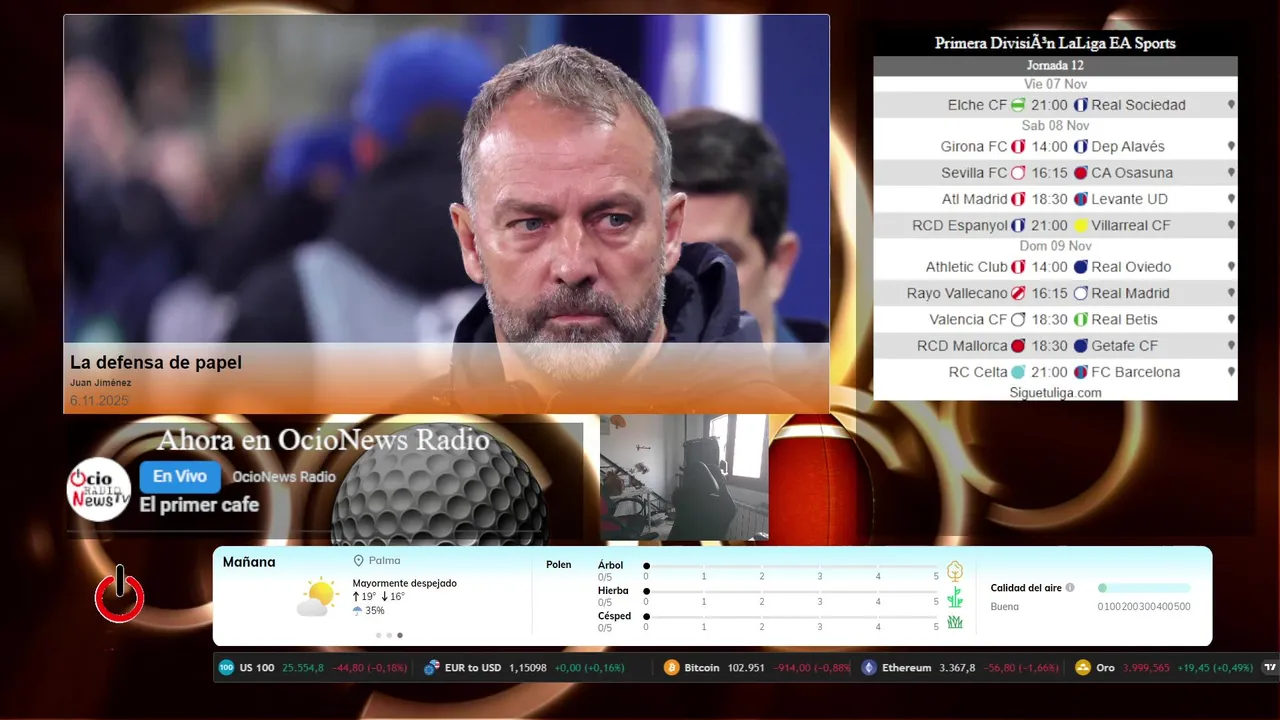The width and height of the screenshot is (1280, 720).
Task: Click the Bitcoin coin icon in ticker
Action: 672,668
